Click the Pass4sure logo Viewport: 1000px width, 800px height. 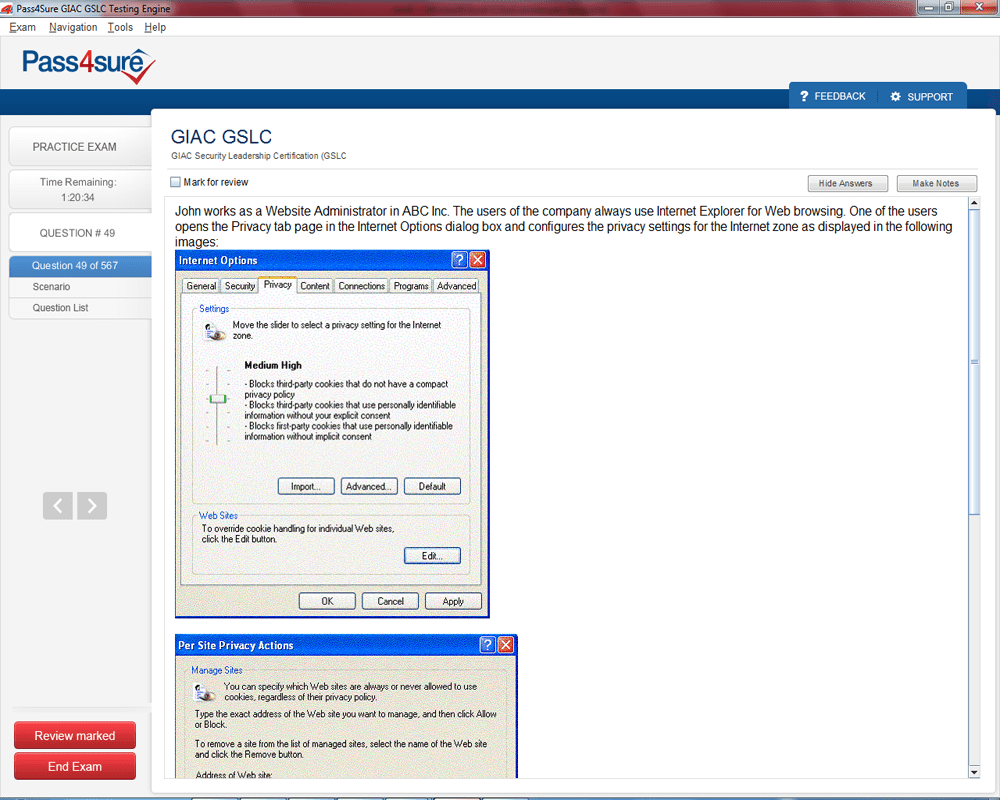[89, 65]
